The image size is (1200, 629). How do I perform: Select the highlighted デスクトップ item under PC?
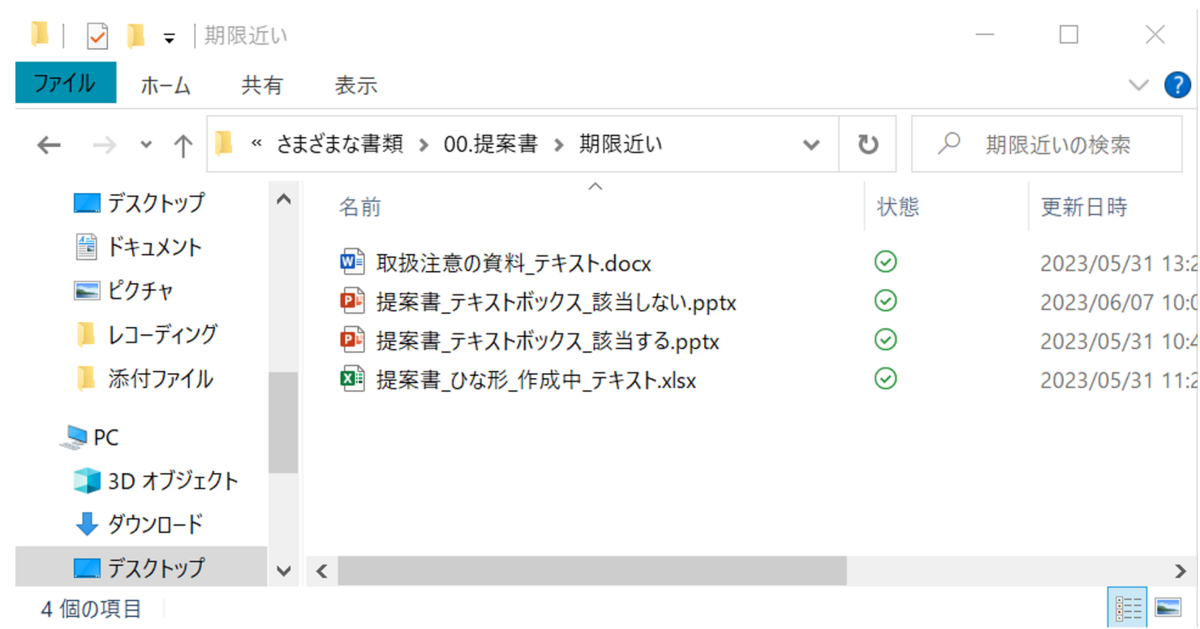141,568
